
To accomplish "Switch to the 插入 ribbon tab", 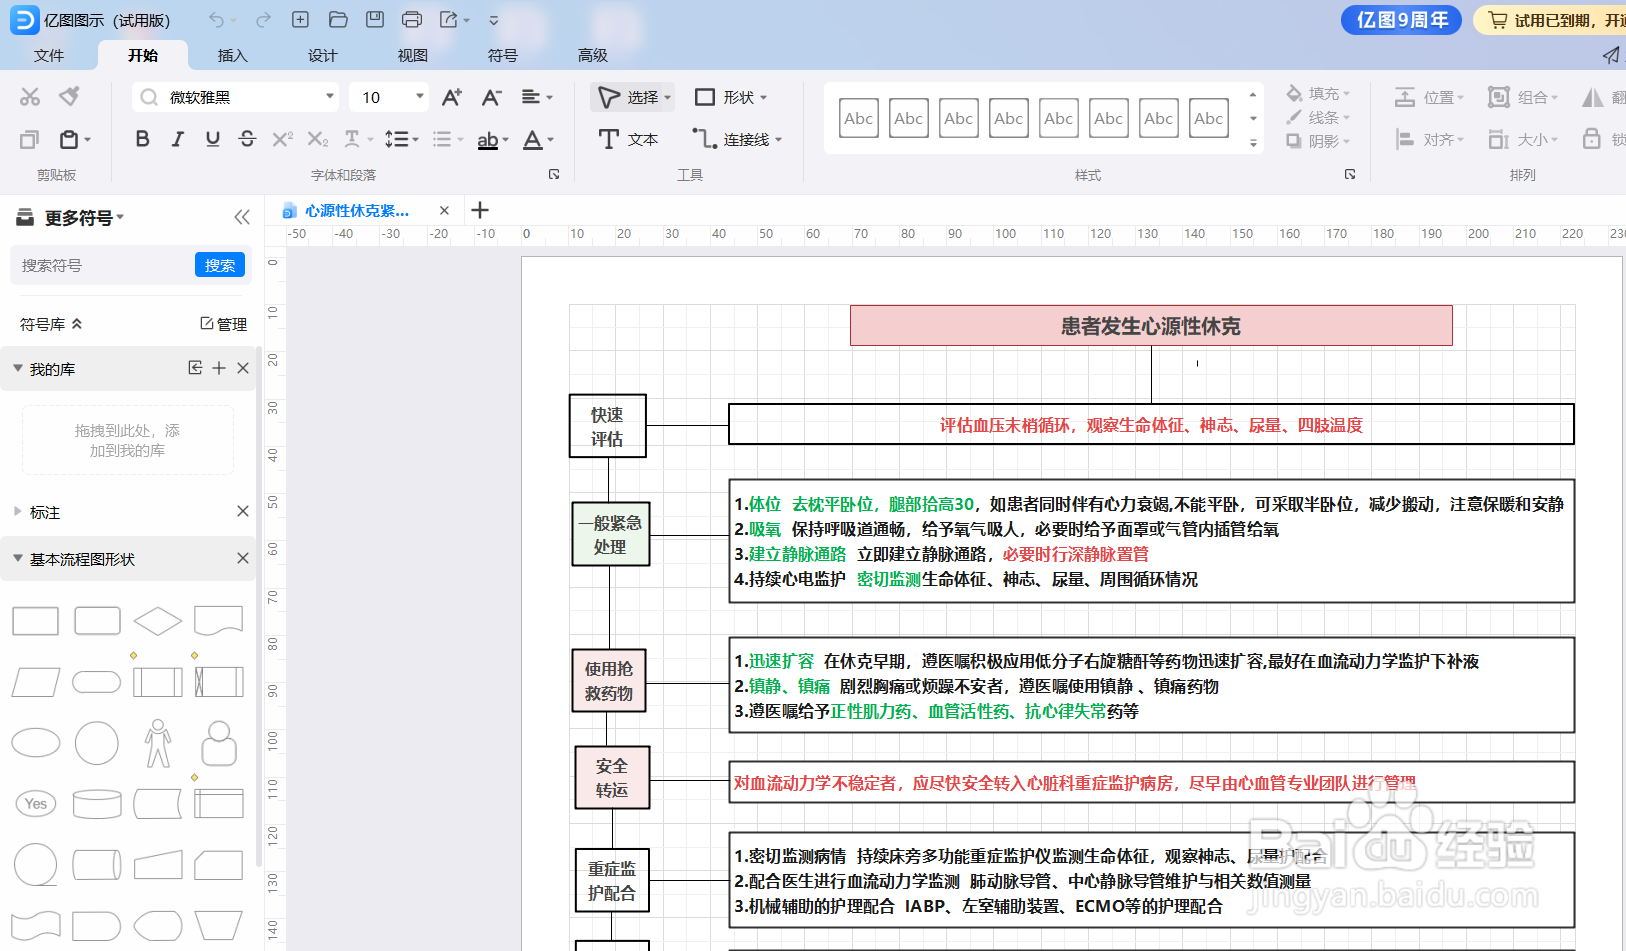I will [232, 55].
